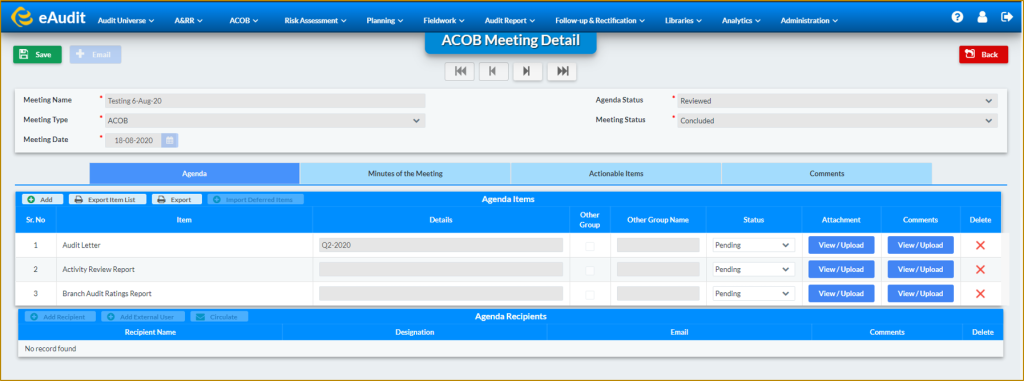
Task: Click Add Recipient button
Action: coord(61,316)
